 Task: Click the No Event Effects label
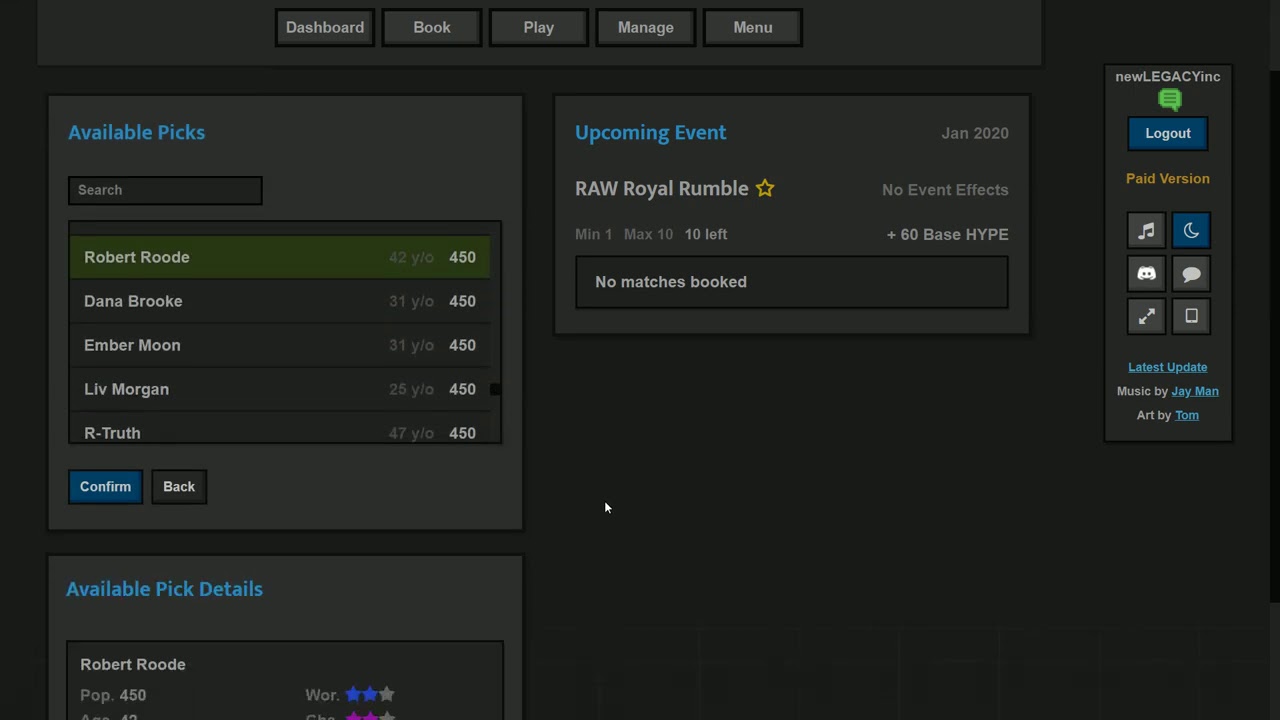tap(945, 190)
